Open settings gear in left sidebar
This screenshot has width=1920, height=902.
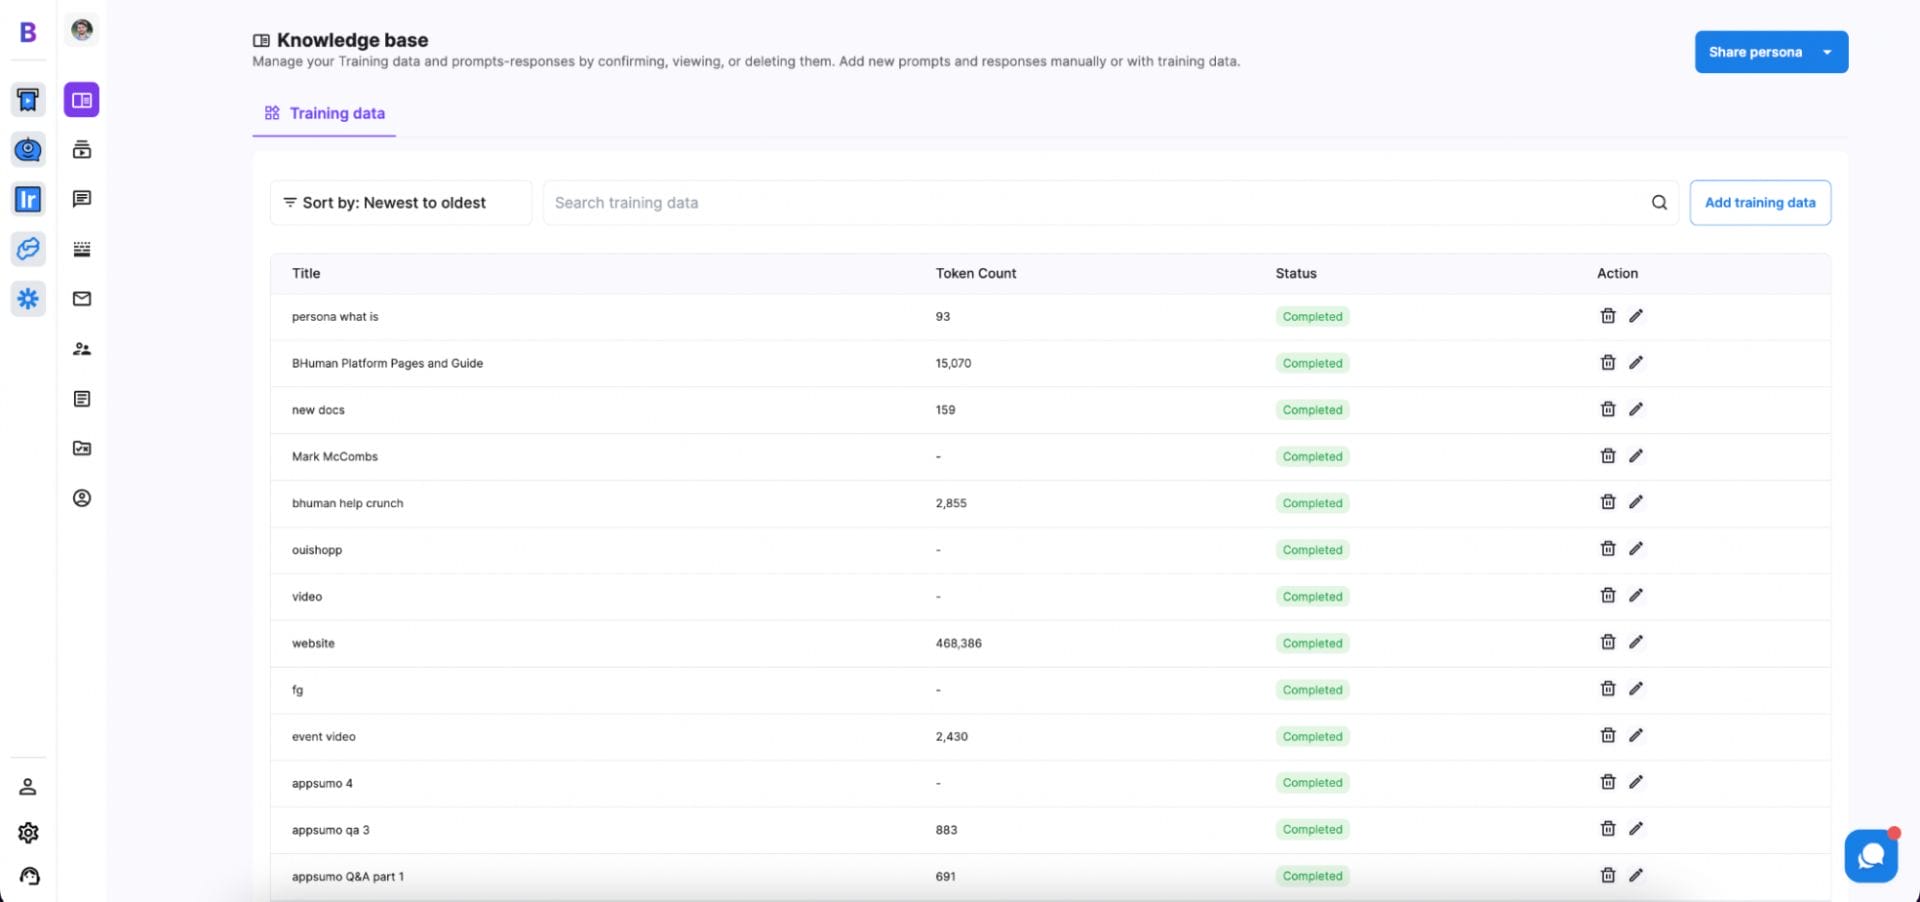pos(28,833)
